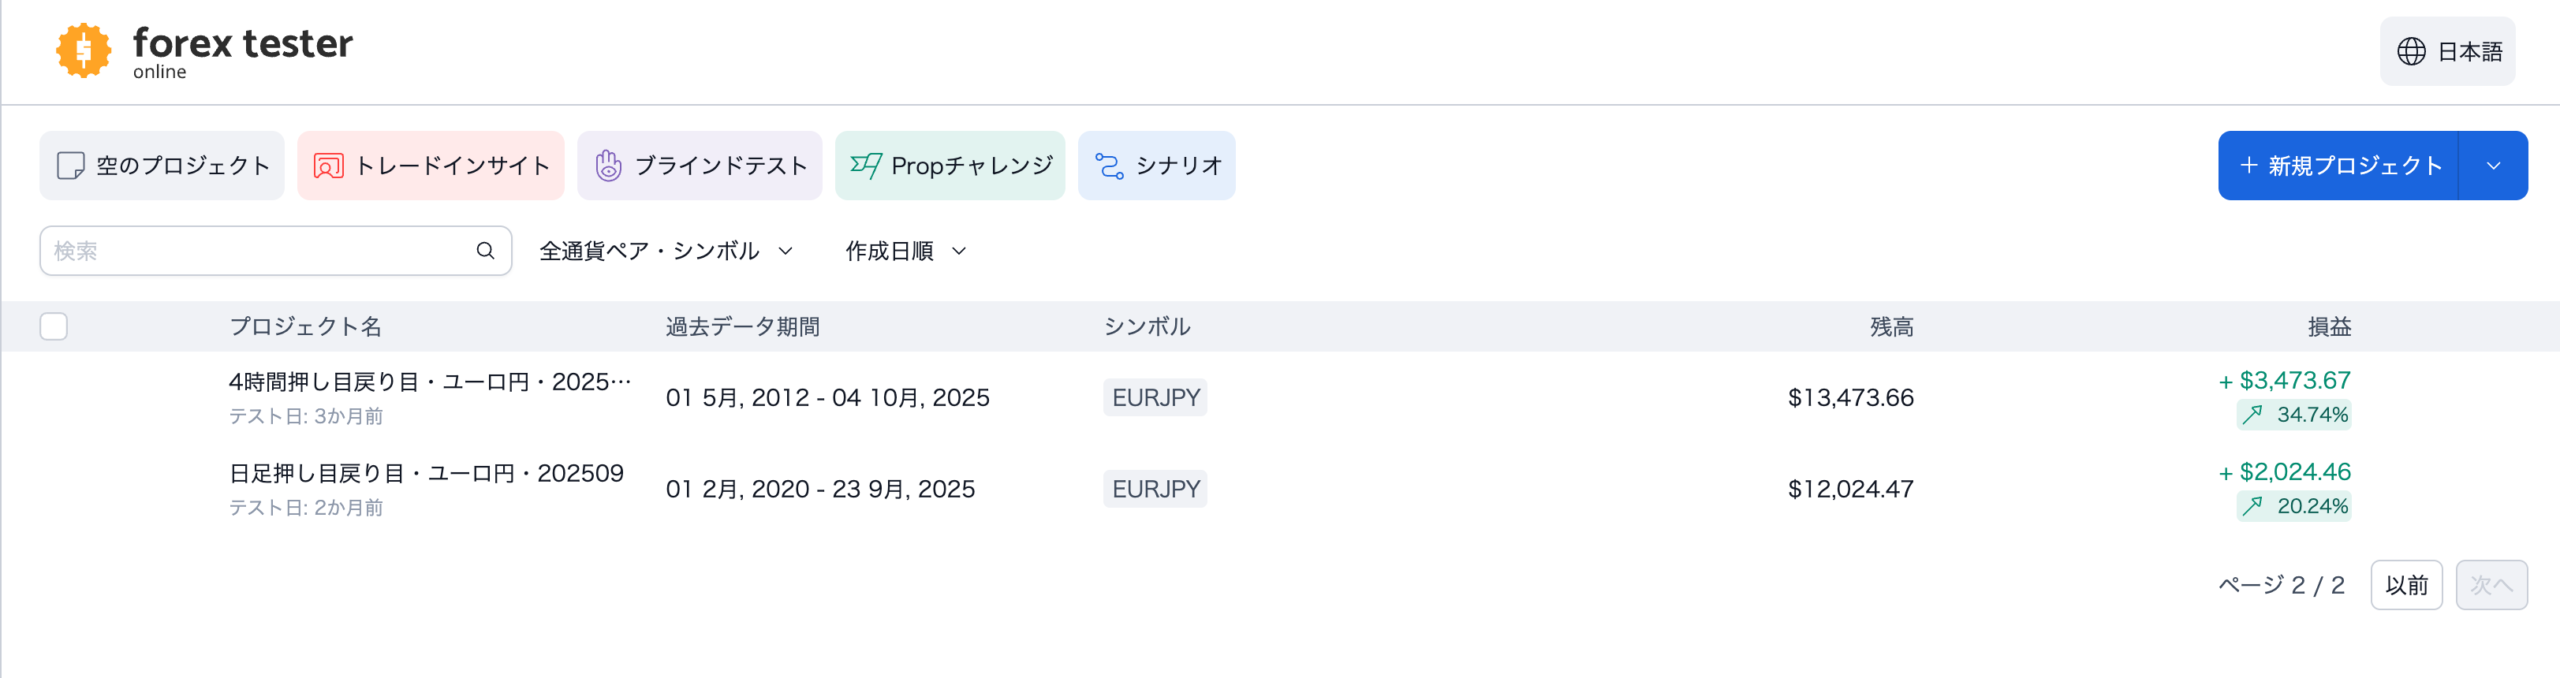
Task: Open the 4時間押し目戻り目・ユーロ円 project
Action: [430, 383]
